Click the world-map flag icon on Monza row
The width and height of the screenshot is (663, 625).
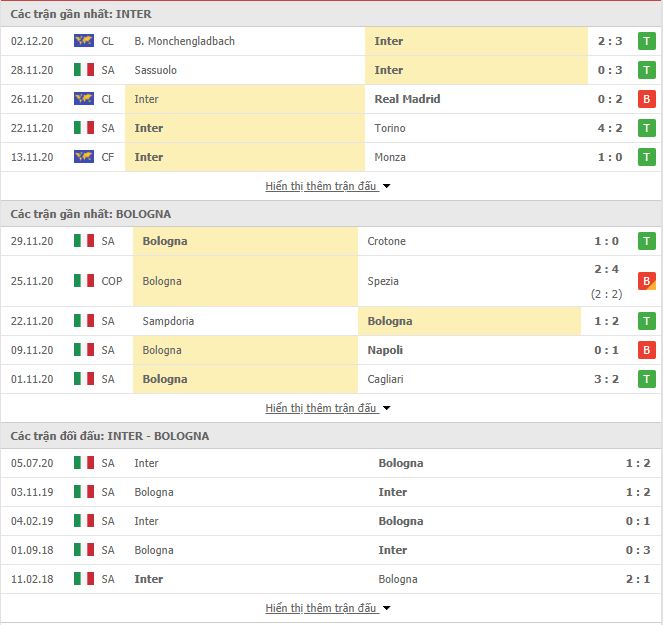[x=84, y=157]
